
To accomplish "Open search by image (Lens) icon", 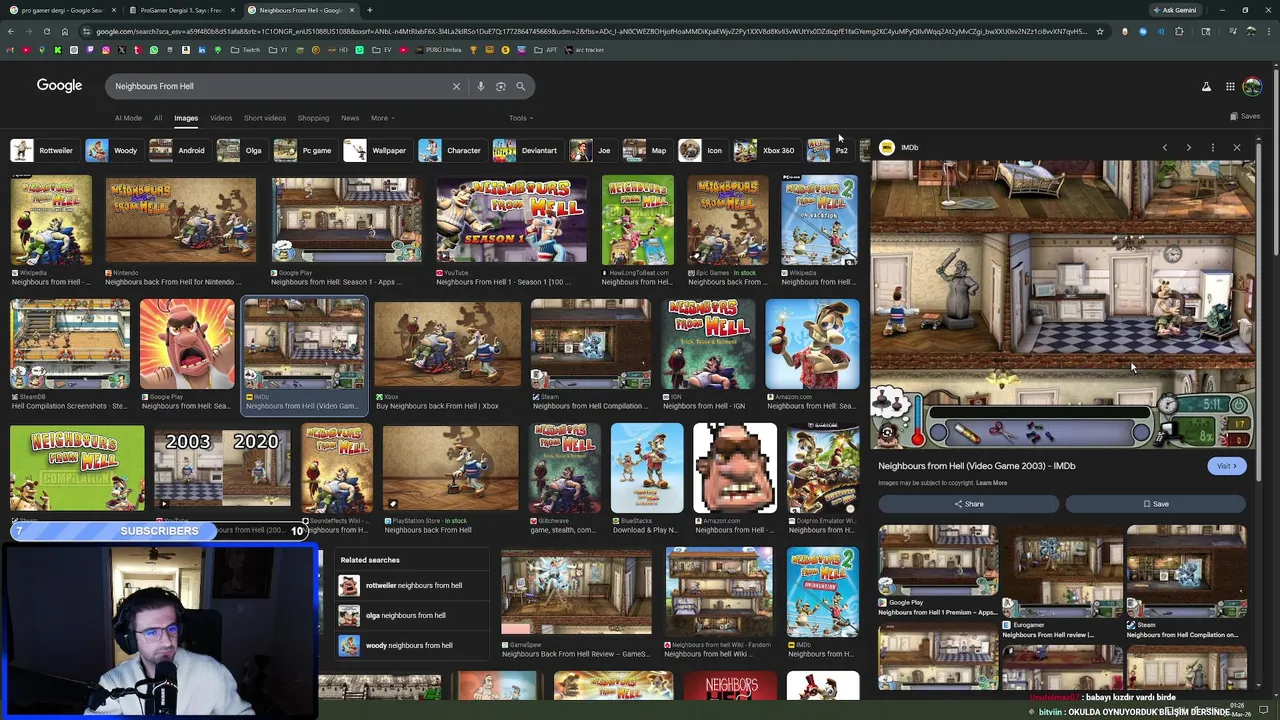I will (x=500, y=86).
